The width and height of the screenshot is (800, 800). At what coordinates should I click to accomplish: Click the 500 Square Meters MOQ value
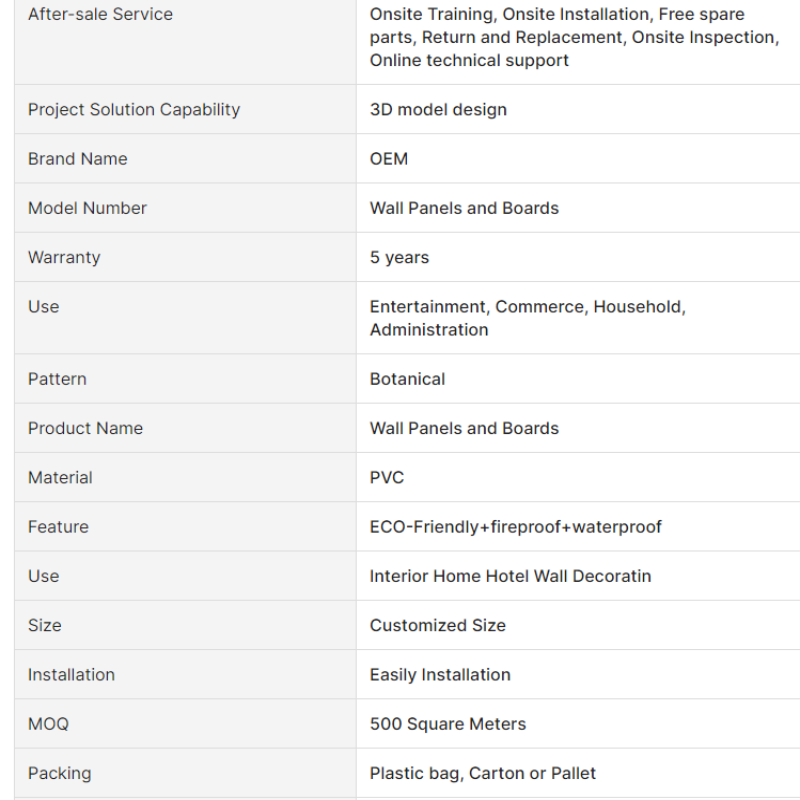(447, 724)
